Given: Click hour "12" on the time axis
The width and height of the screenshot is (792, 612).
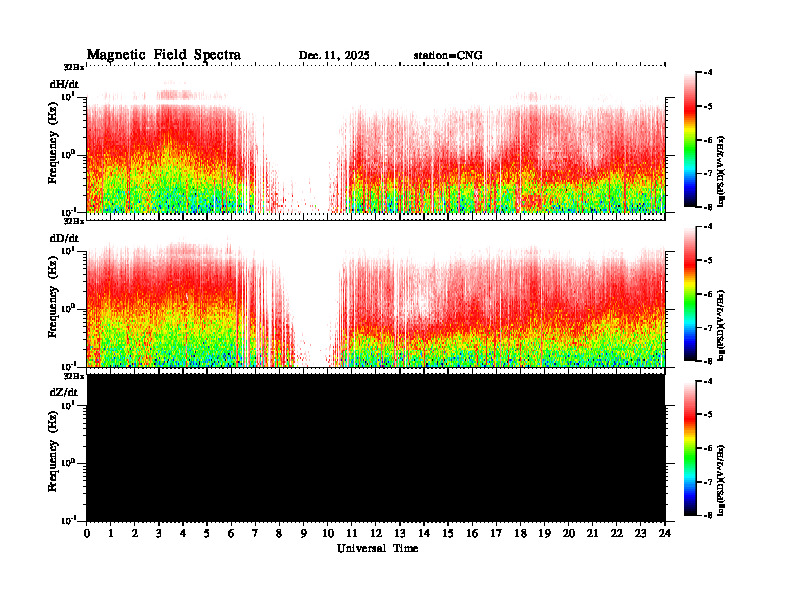Looking at the screenshot, I should [x=376, y=533].
